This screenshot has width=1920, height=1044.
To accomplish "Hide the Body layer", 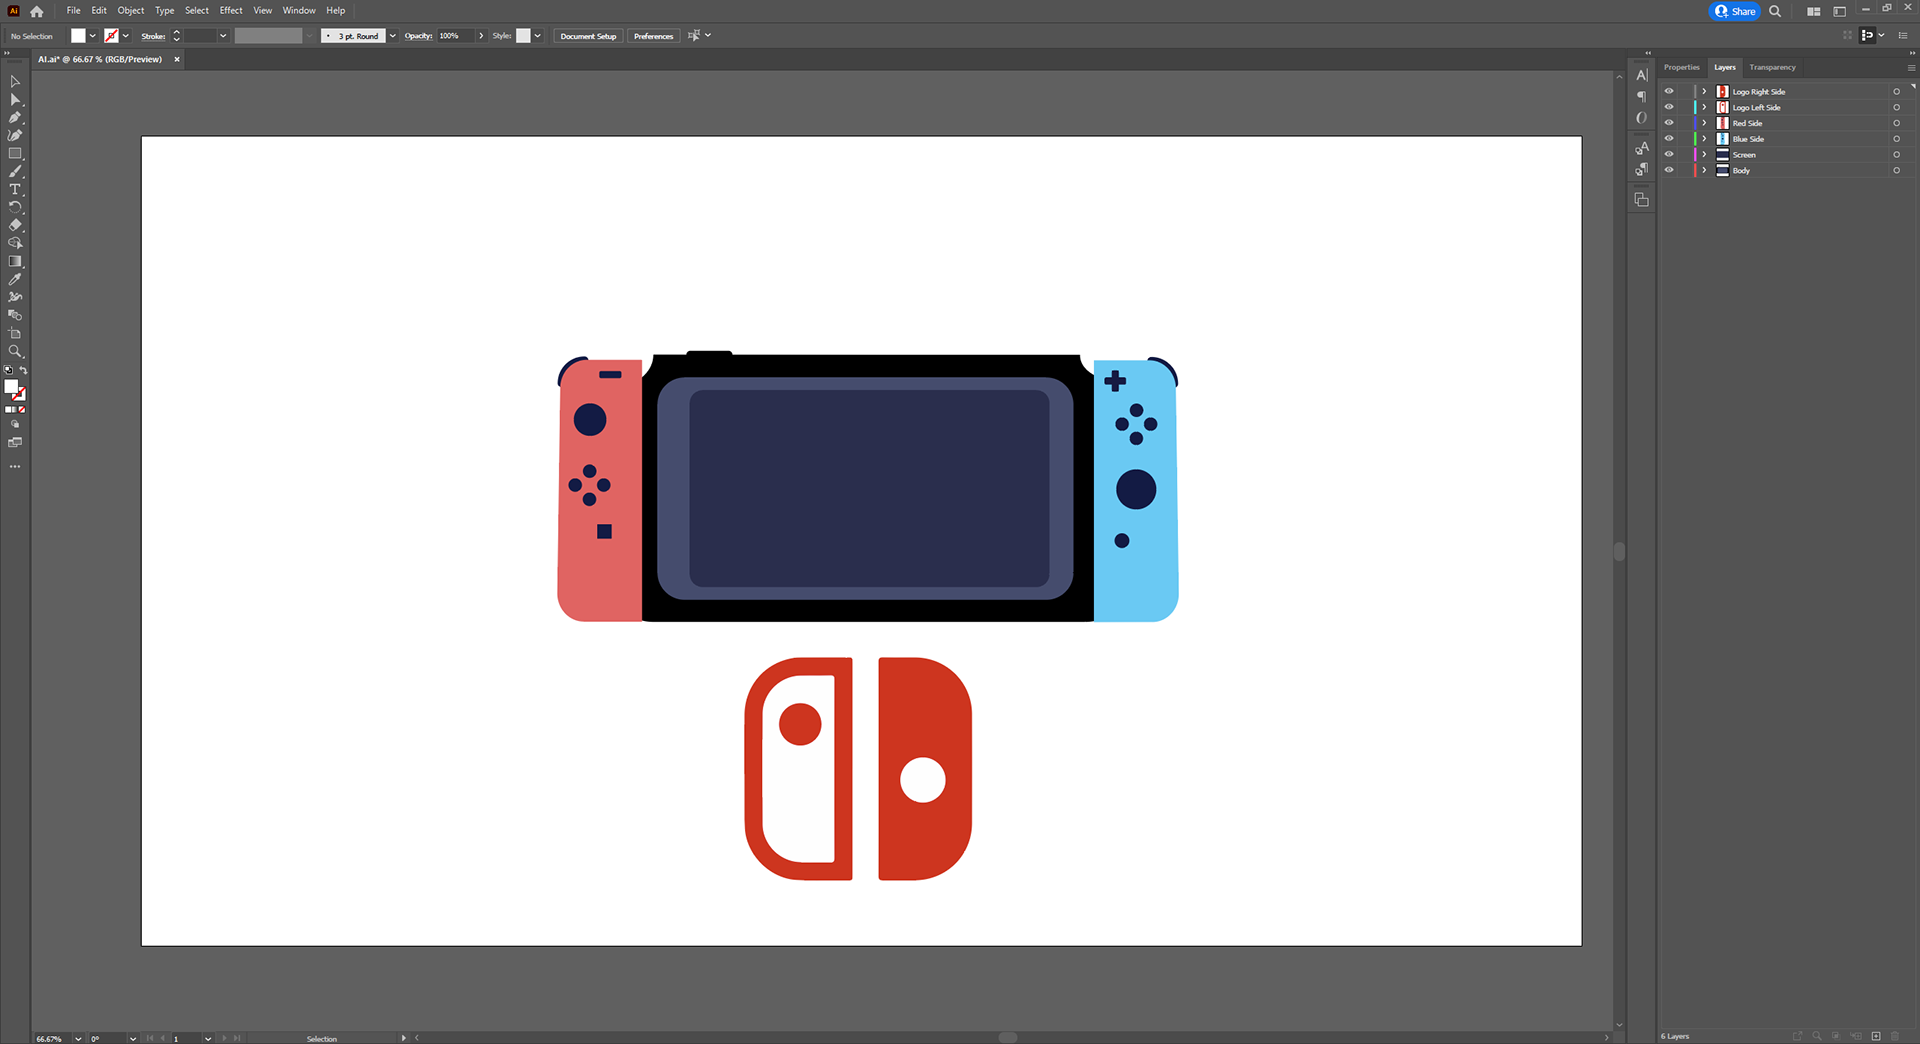I will (1668, 170).
